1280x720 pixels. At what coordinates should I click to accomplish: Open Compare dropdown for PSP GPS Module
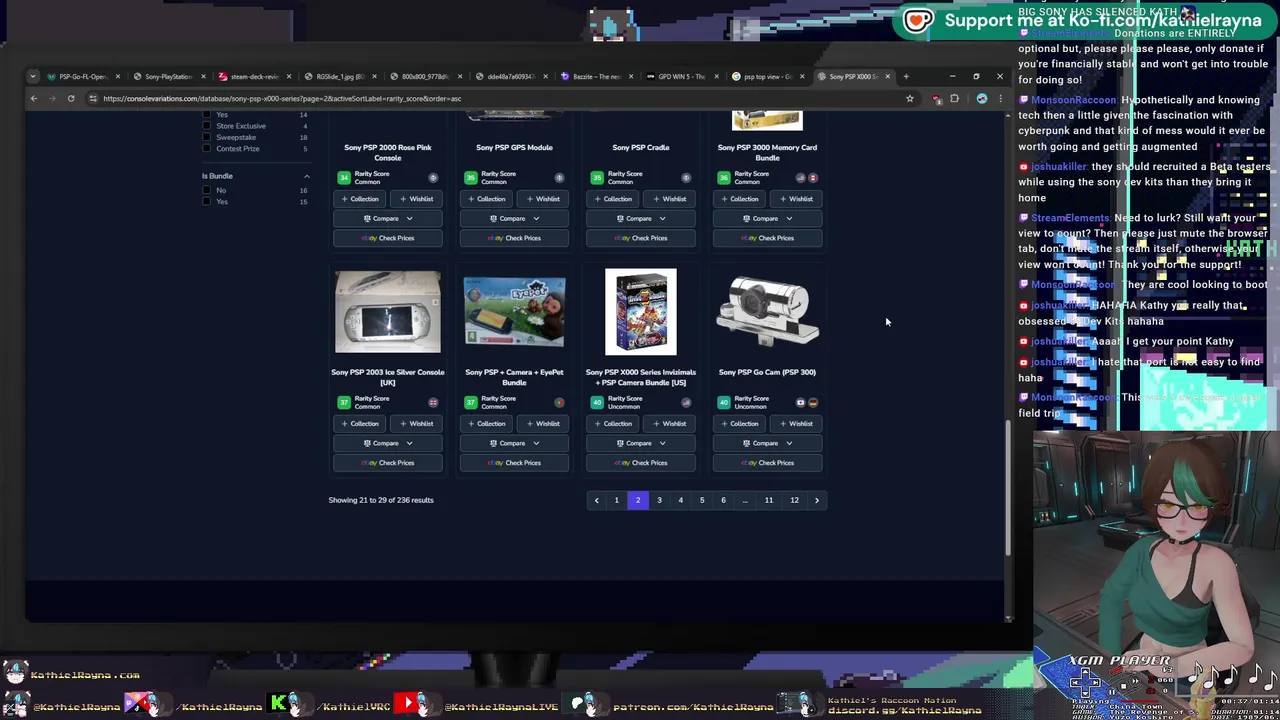point(514,218)
